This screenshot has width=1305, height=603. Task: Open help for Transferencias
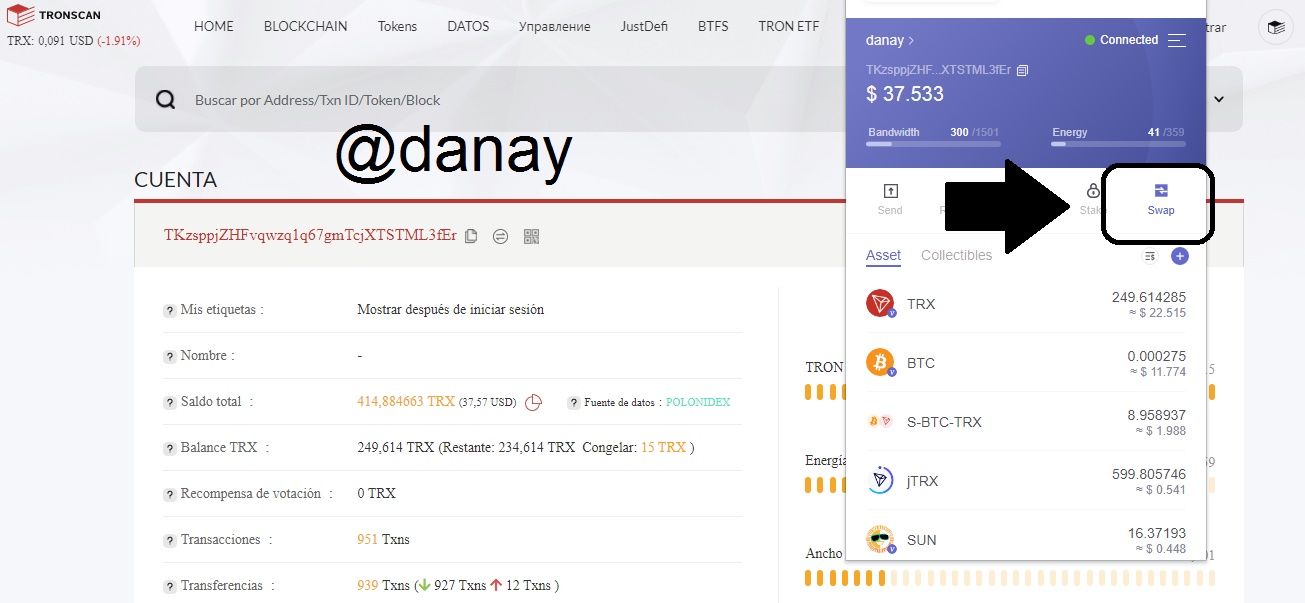[x=170, y=586]
